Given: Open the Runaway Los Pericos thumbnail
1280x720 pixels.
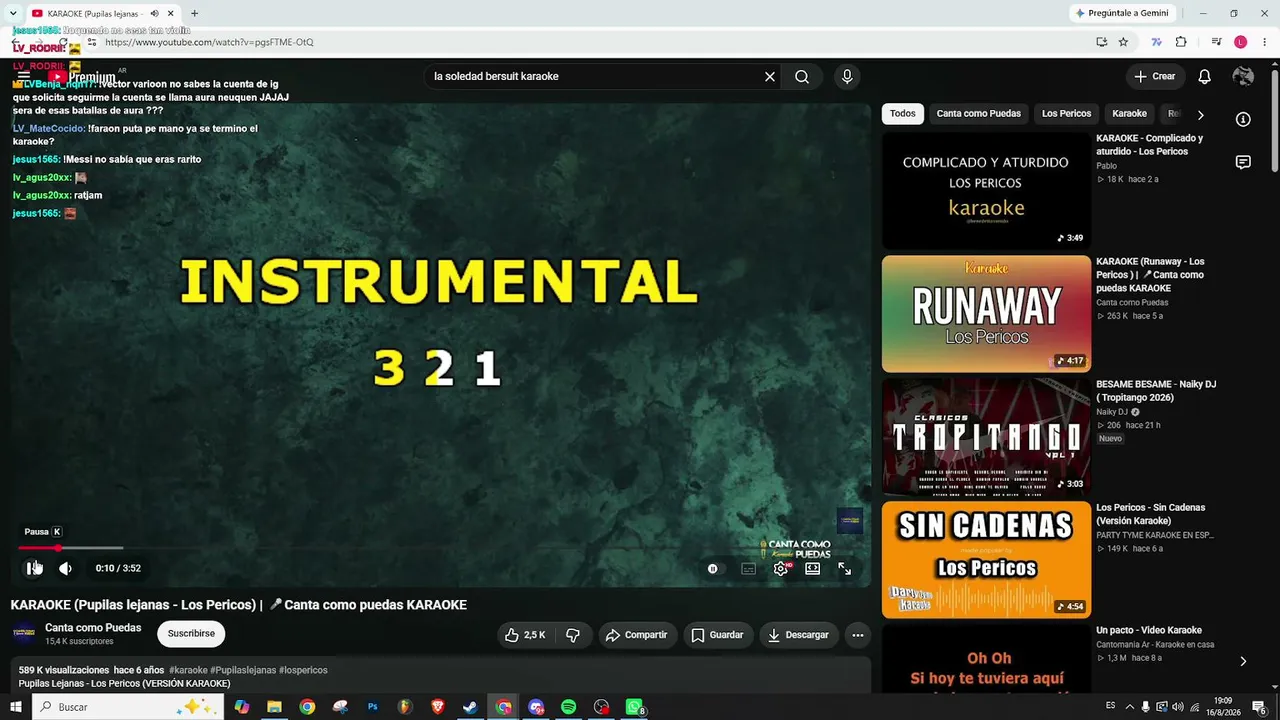Looking at the screenshot, I should [986, 314].
